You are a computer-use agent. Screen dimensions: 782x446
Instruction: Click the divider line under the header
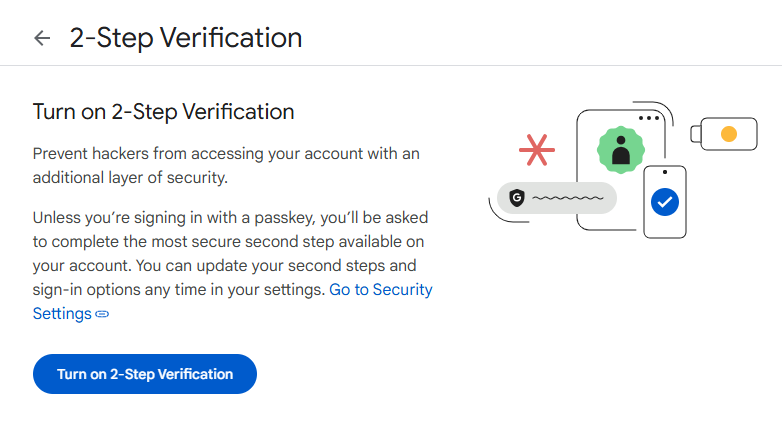(x=391, y=66)
